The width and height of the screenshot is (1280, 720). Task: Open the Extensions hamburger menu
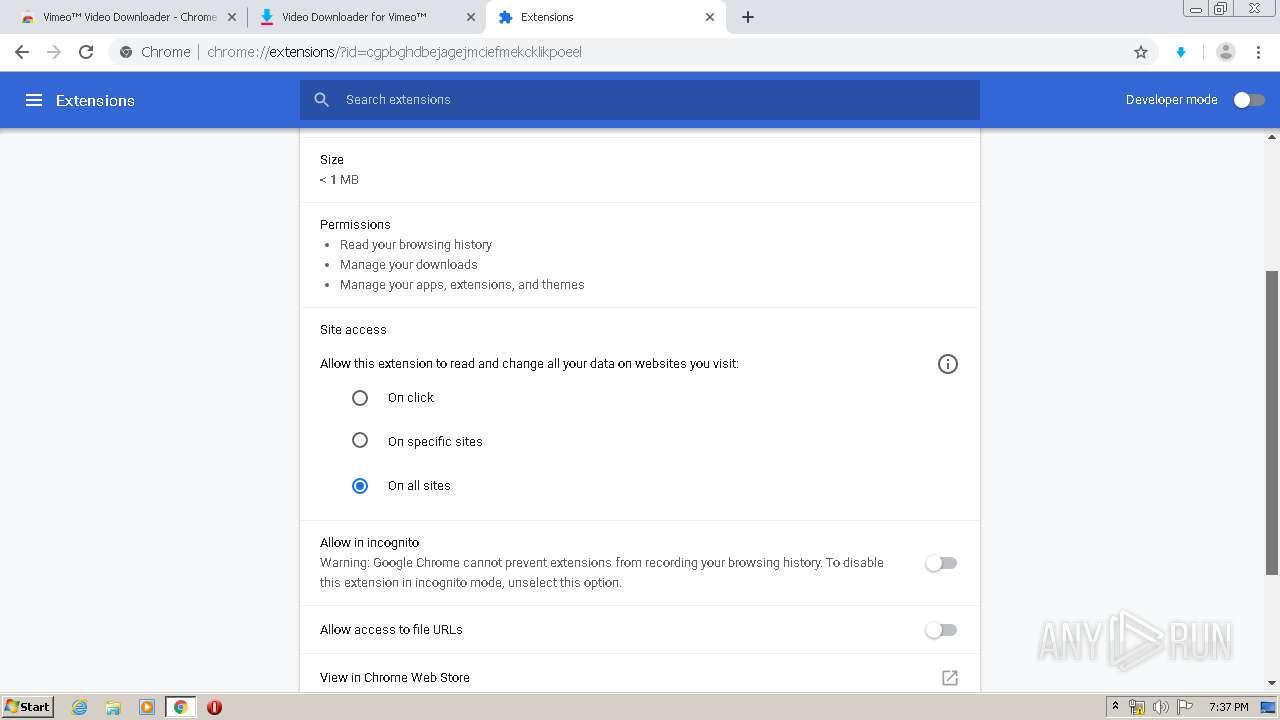pyautogui.click(x=34, y=100)
